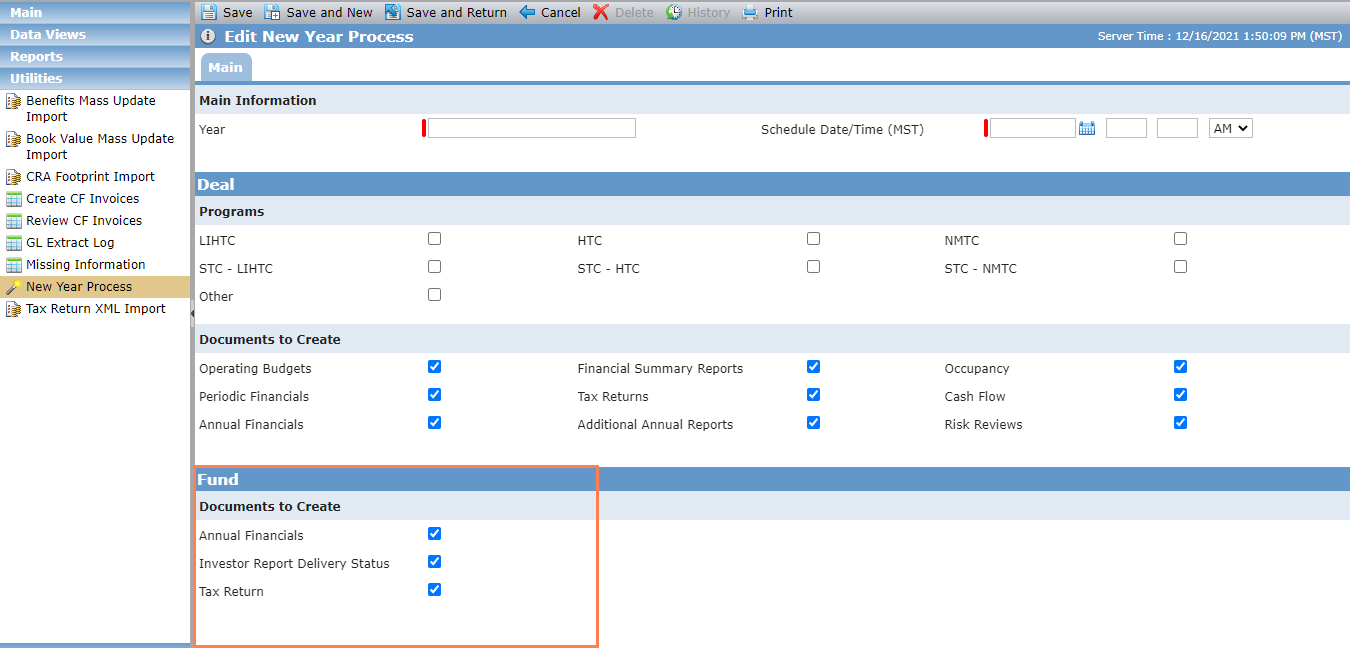Image resolution: width=1350 pixels, height=648 pixels.
Task: Click the Print printer icon
Action: coord(750,12)
